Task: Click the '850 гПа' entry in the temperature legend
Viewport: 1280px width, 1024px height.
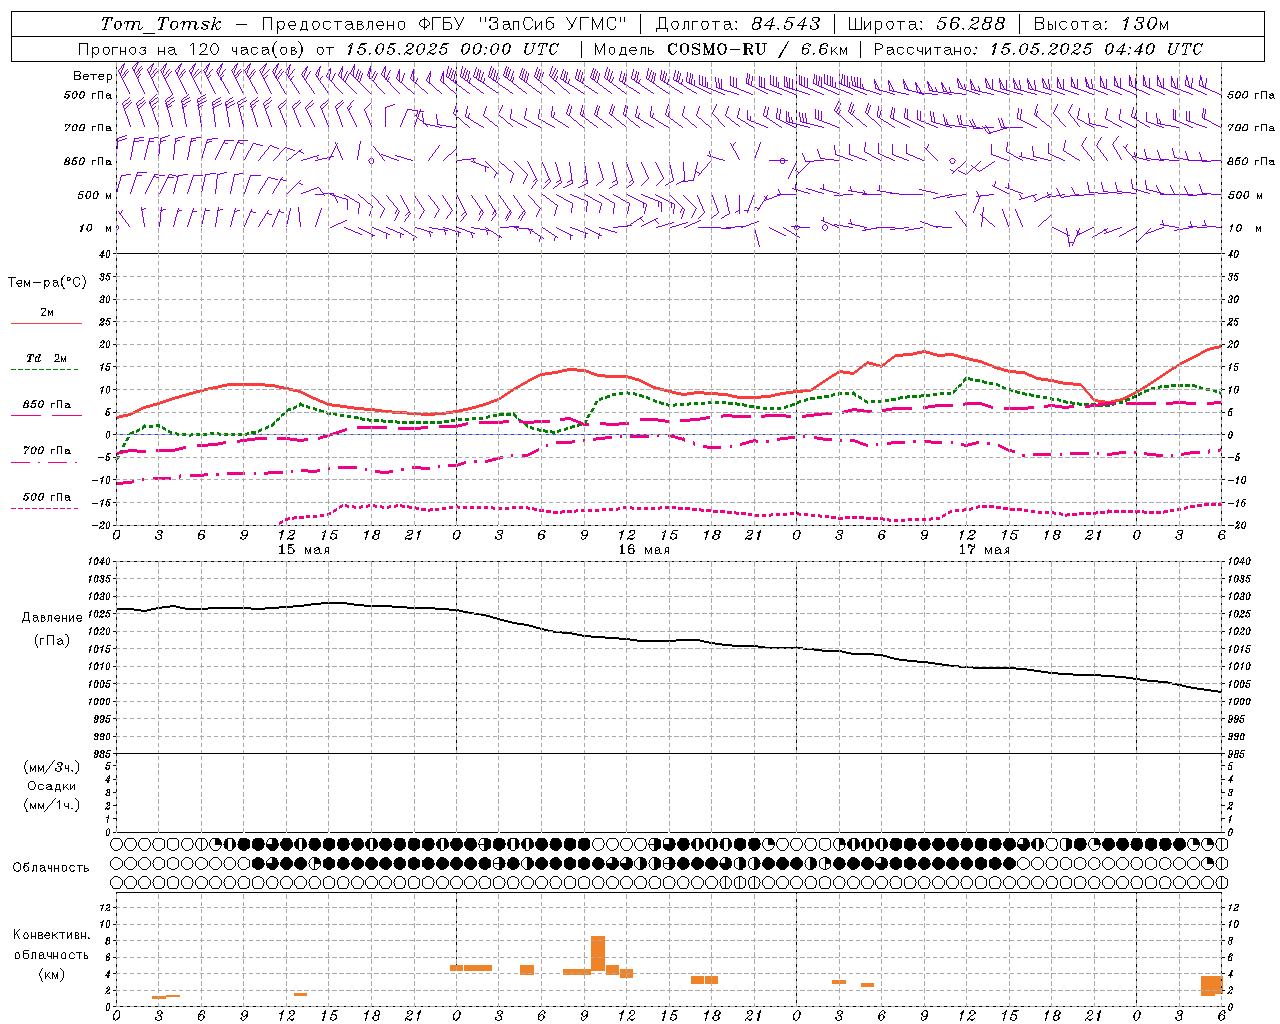Action: click(47, 405)
